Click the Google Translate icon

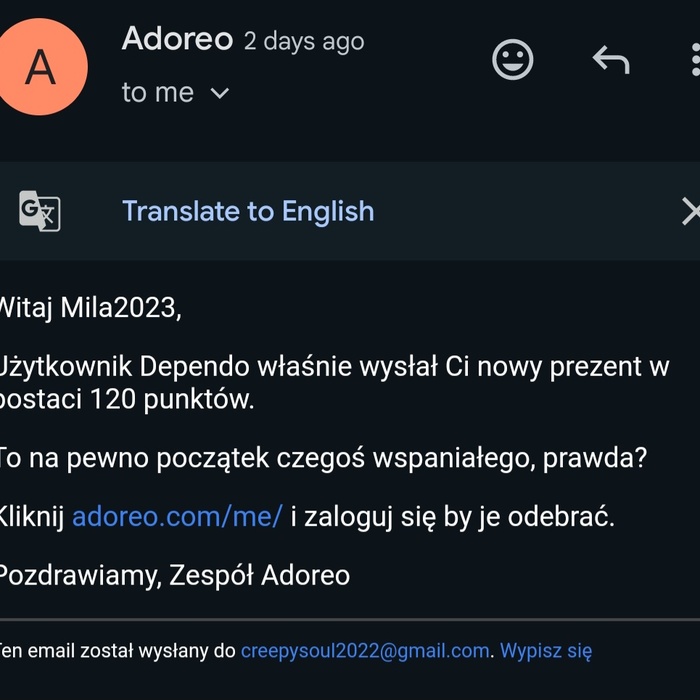pos(40,211)
